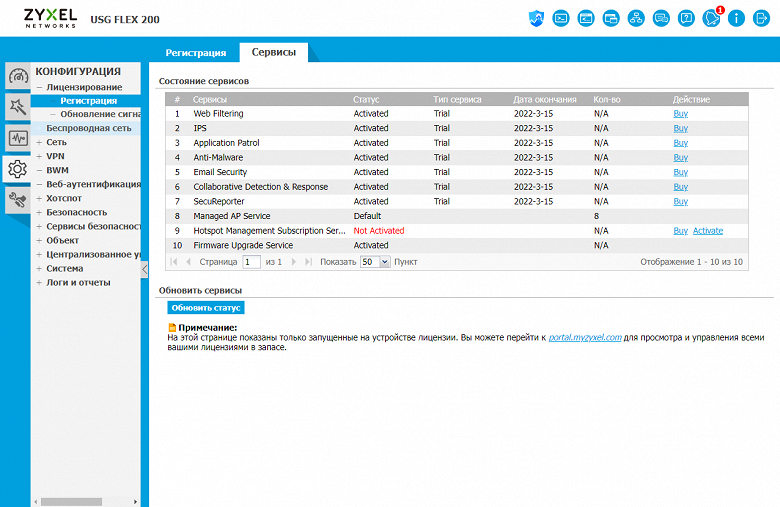Open the items-per-page 50 dropdown
This screenshot has width=780, height=507.
click(x=375, y=262)
